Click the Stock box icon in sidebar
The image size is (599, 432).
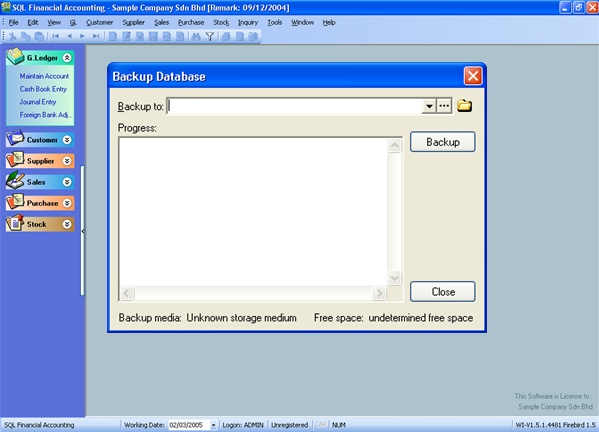[x=15, y=222]
